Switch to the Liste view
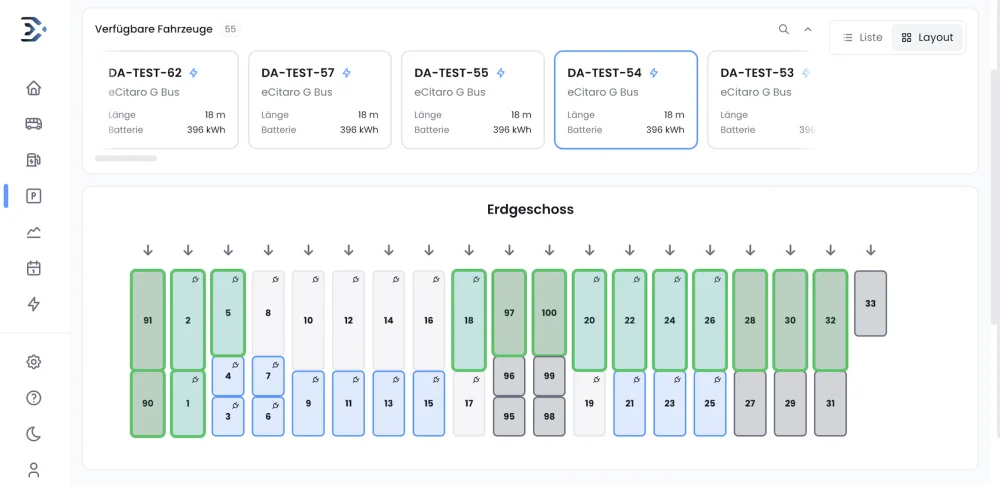1000x485 pixels. pos(862,37)
